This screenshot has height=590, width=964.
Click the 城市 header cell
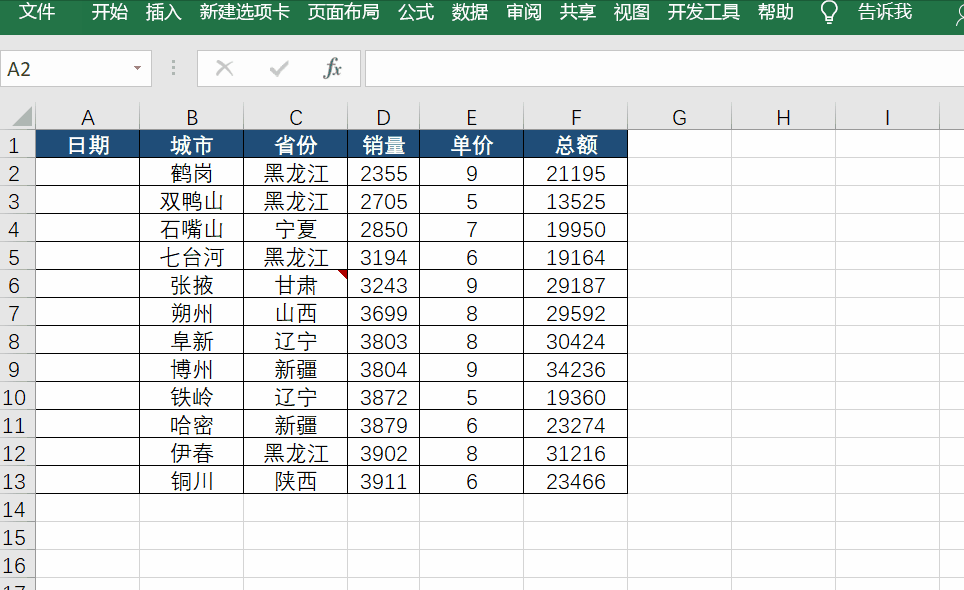(x=192, y=145)
